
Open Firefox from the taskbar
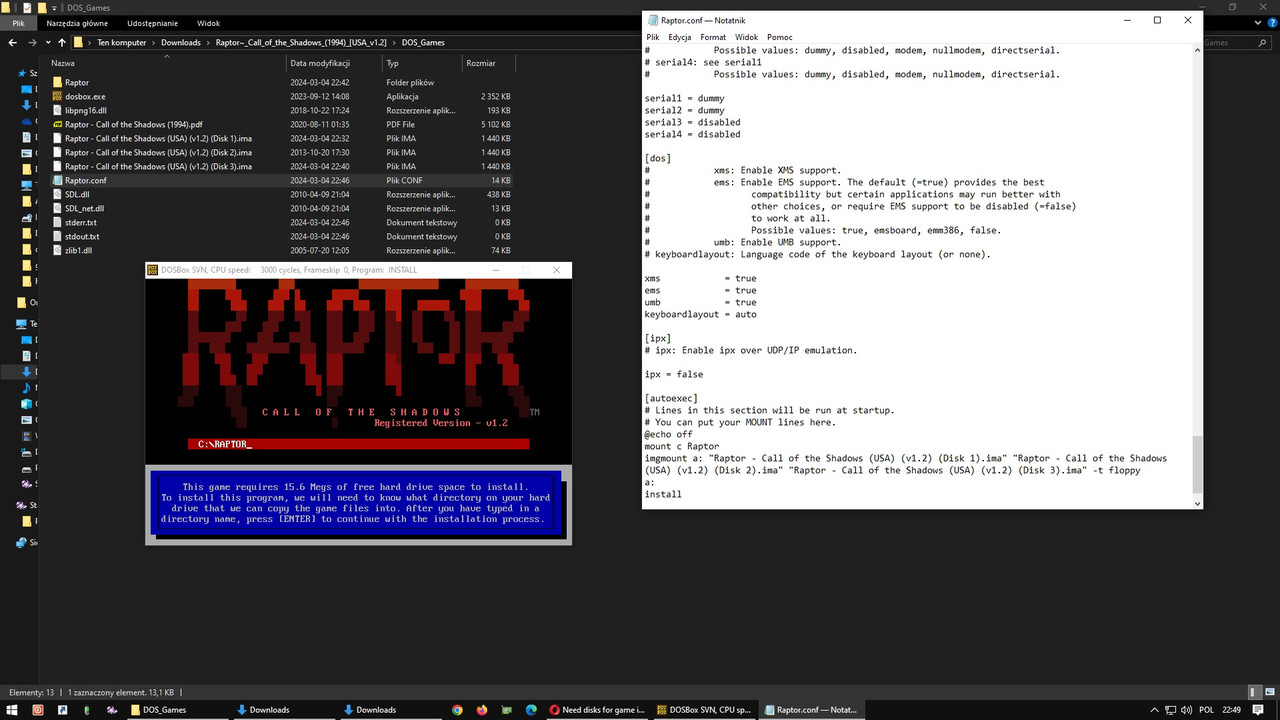[x=482, y=710]
